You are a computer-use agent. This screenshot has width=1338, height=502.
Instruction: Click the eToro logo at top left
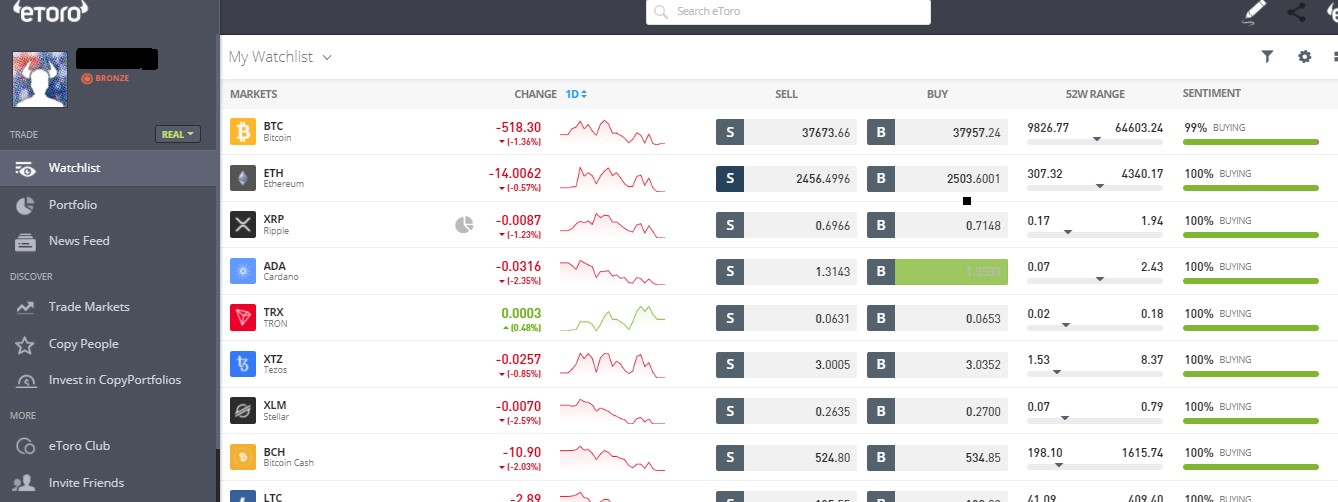48,12
